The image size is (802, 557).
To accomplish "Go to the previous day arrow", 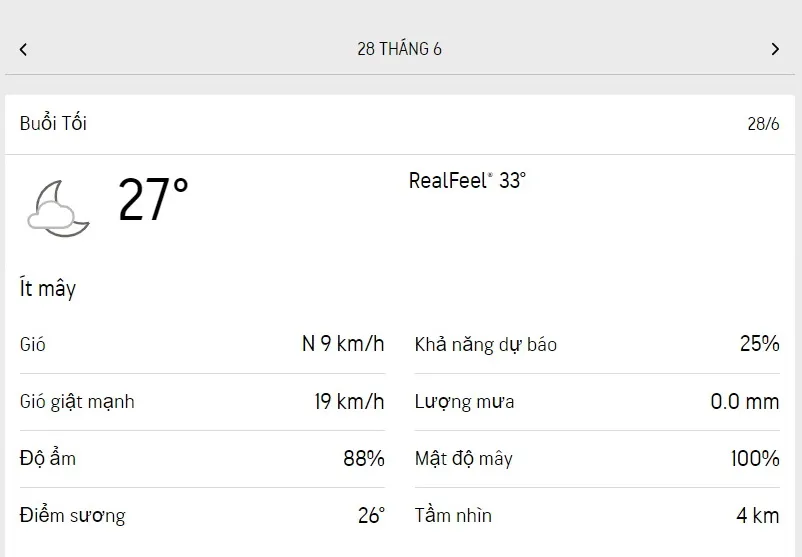I will [x=23, y=49].
